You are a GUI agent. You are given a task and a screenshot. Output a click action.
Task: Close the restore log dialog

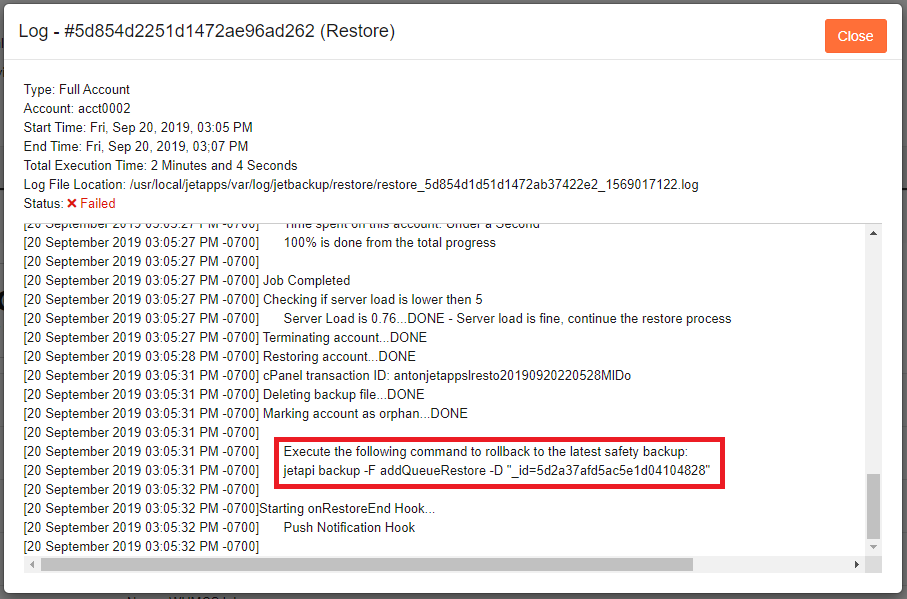pos(855,36)
